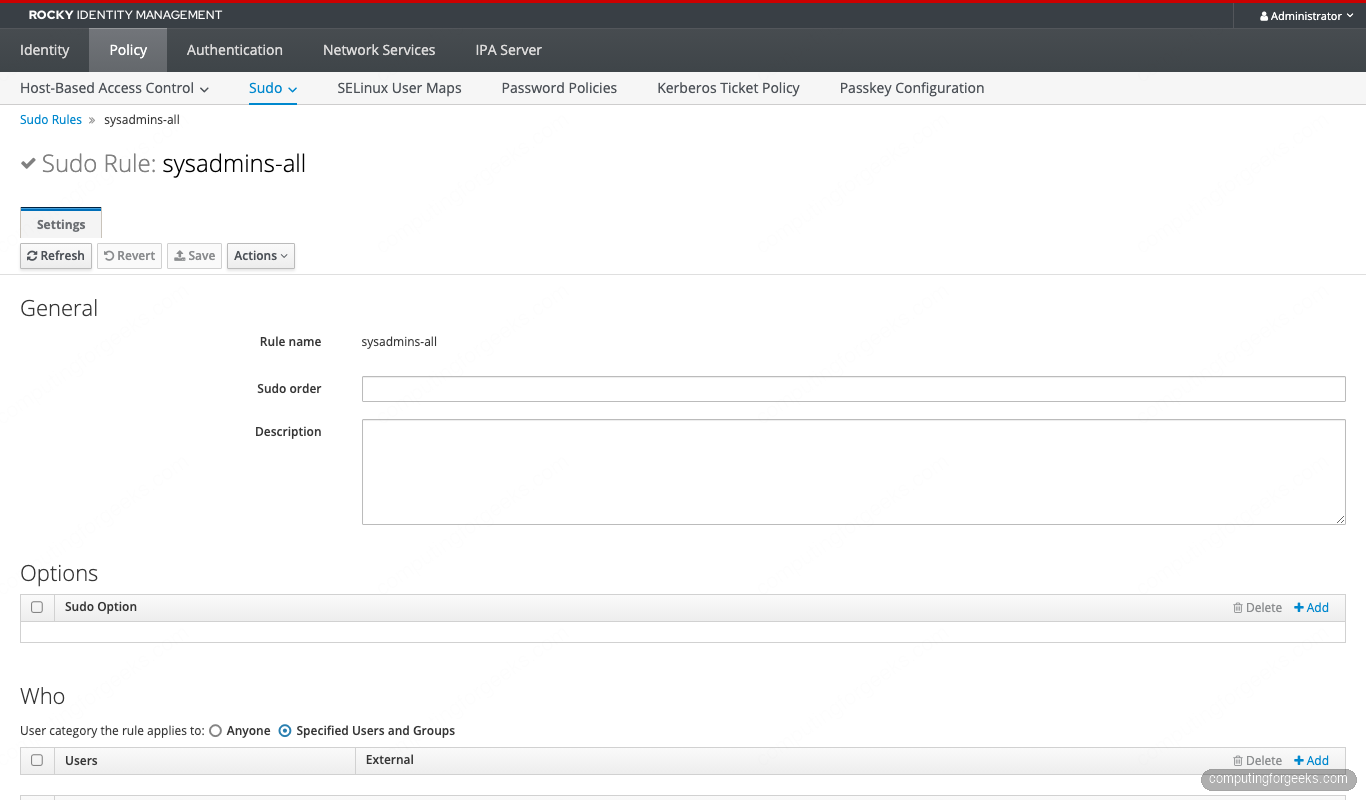Click the Users column header
The height and width of the screenshot is (800, 1366).
click(x=81, y=761)
